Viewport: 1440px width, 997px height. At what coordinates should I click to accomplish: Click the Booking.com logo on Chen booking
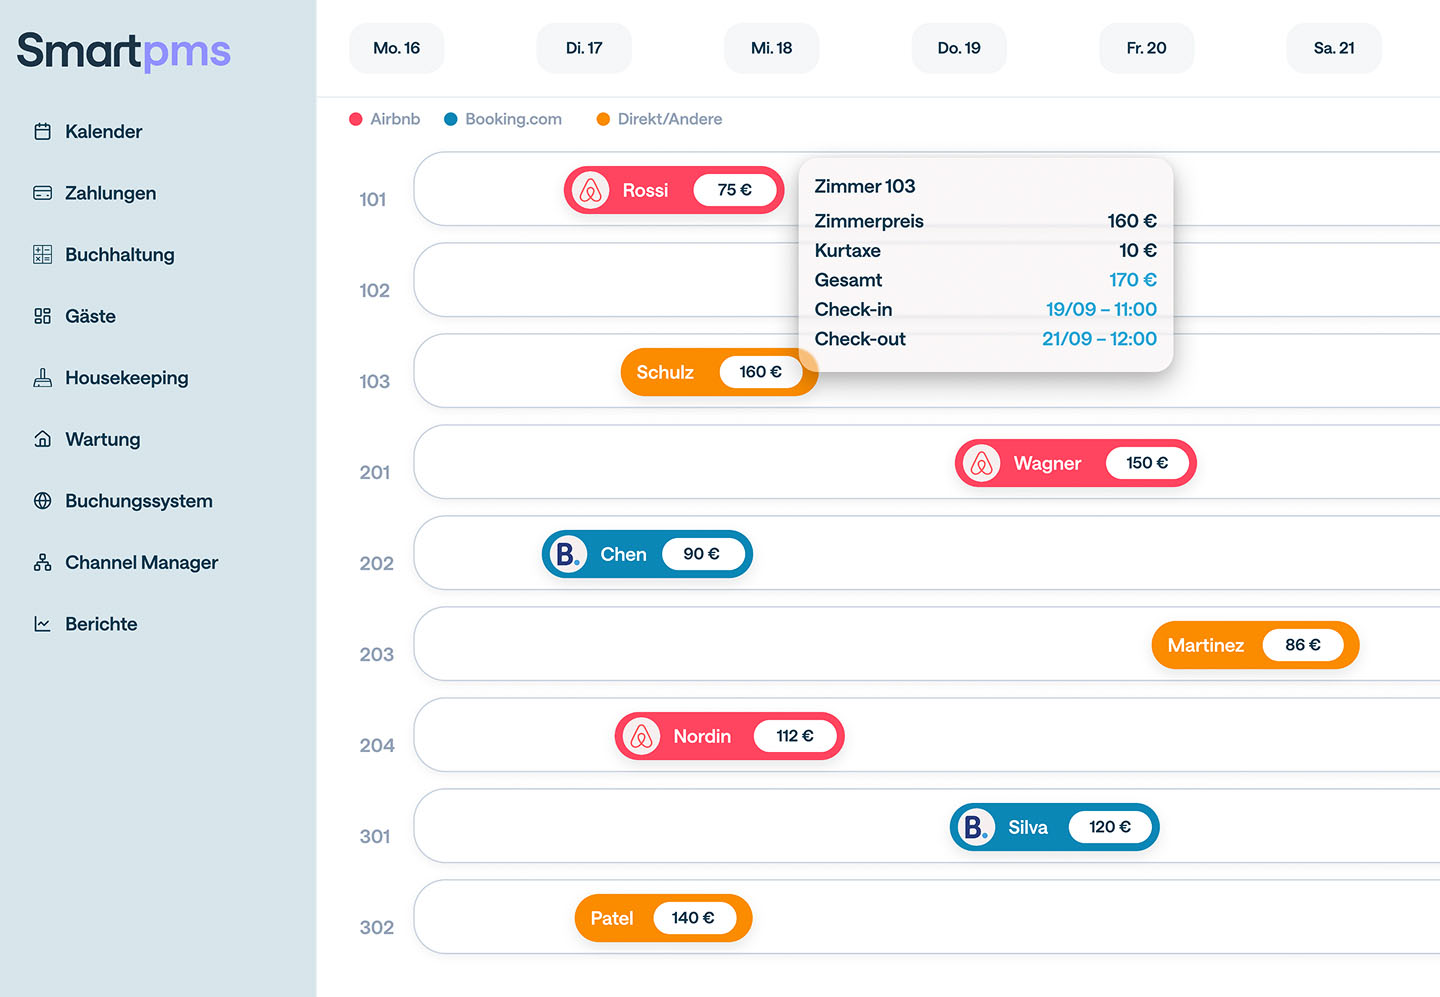[567, 554]
